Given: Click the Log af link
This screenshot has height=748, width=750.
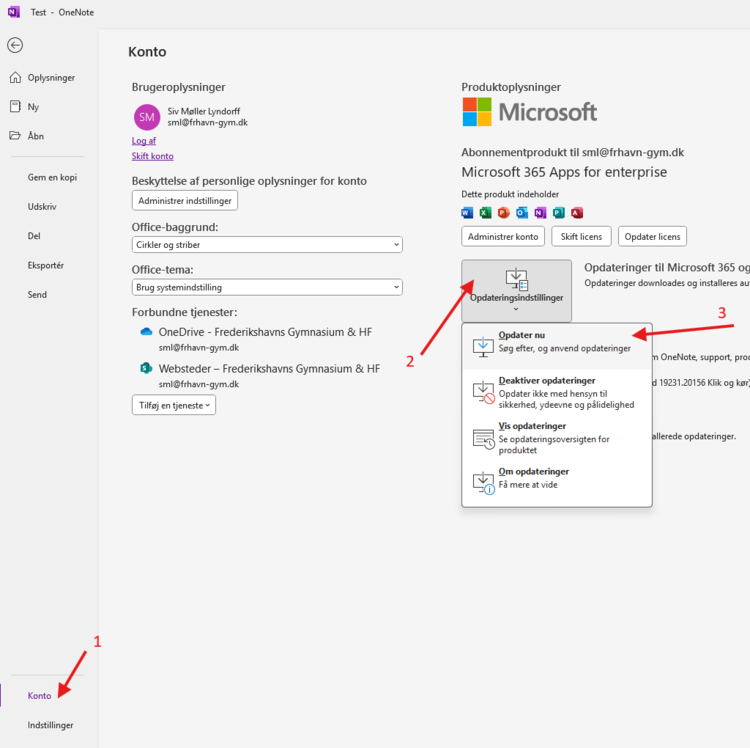Looking at the screenshot, I should tap(144, 141).
